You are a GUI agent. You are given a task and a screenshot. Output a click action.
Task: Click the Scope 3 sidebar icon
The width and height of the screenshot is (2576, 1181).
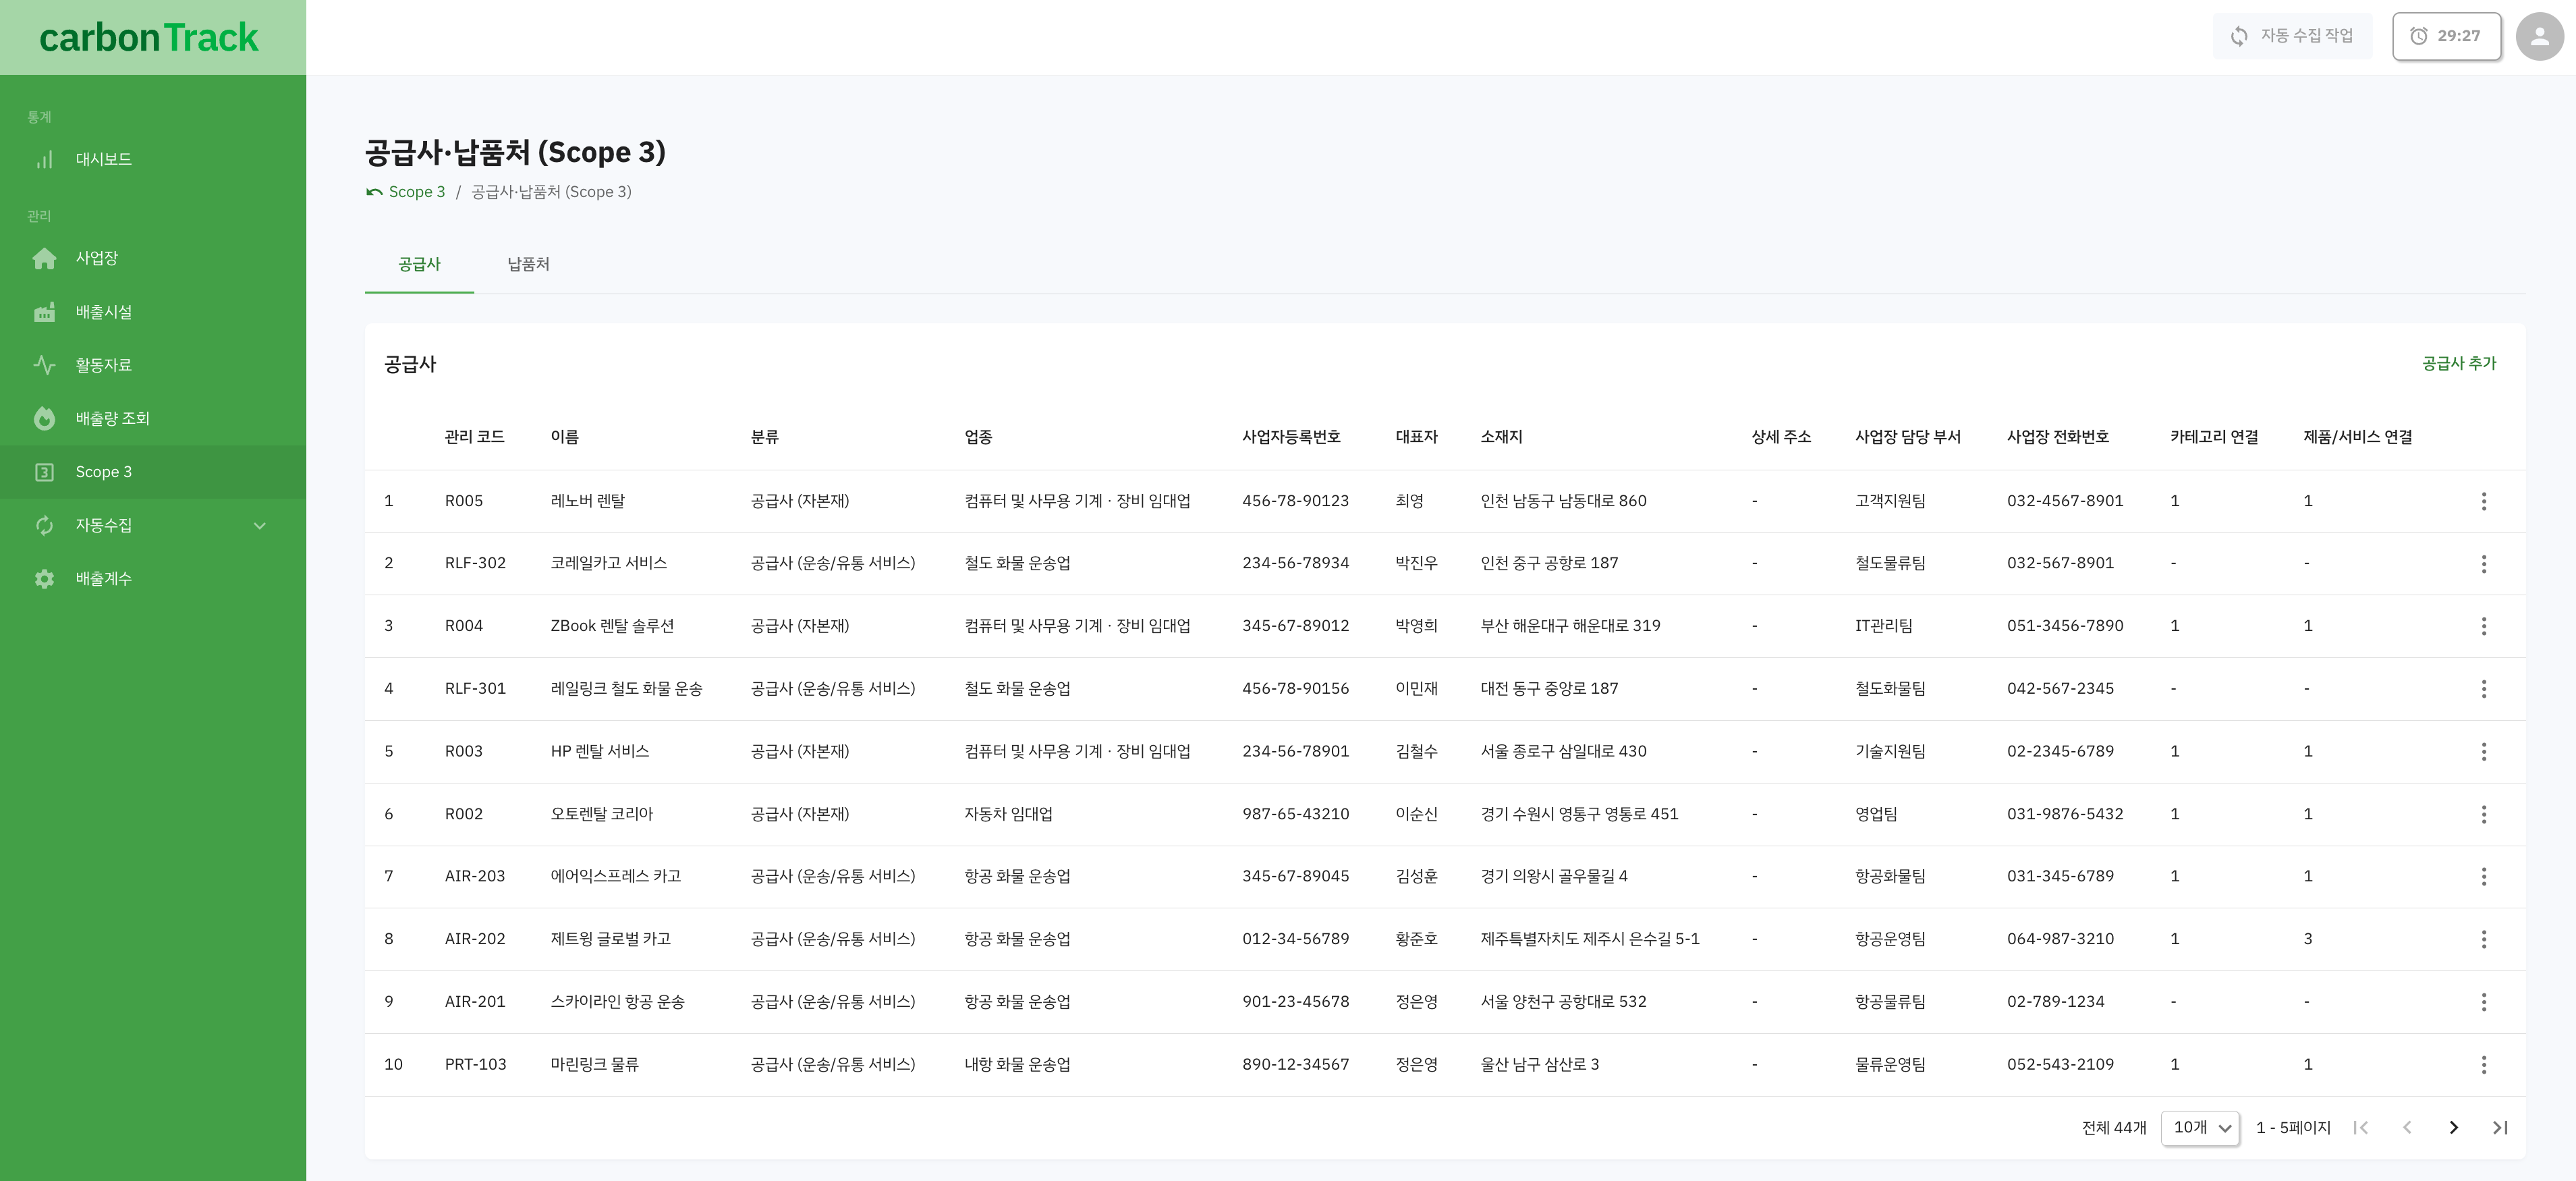click(45, 472)
